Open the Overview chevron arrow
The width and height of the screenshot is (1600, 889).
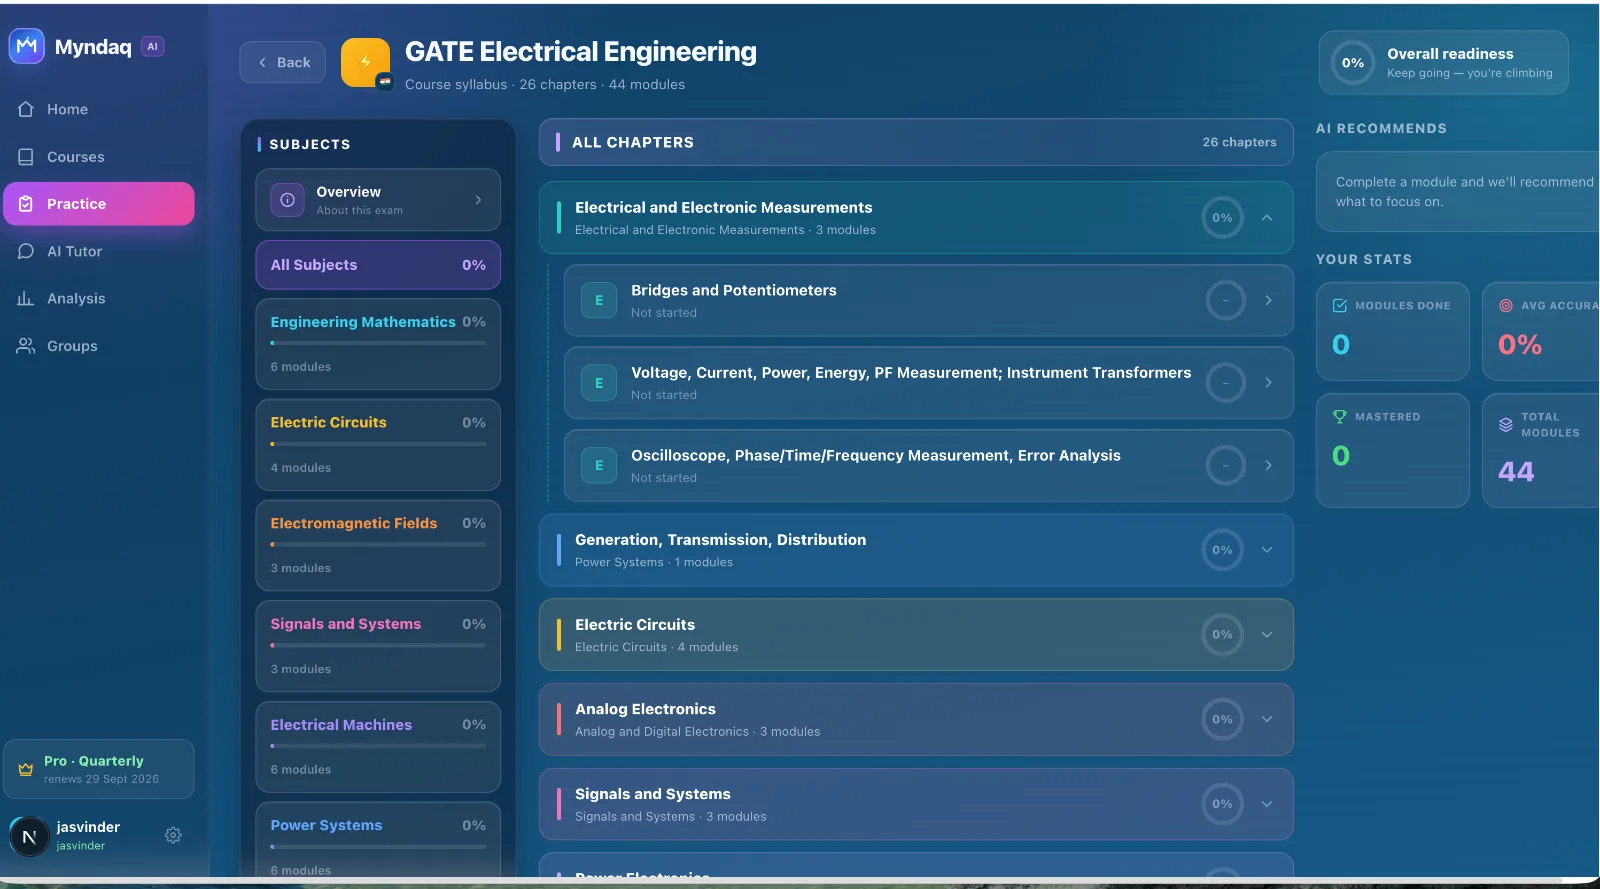478,200
